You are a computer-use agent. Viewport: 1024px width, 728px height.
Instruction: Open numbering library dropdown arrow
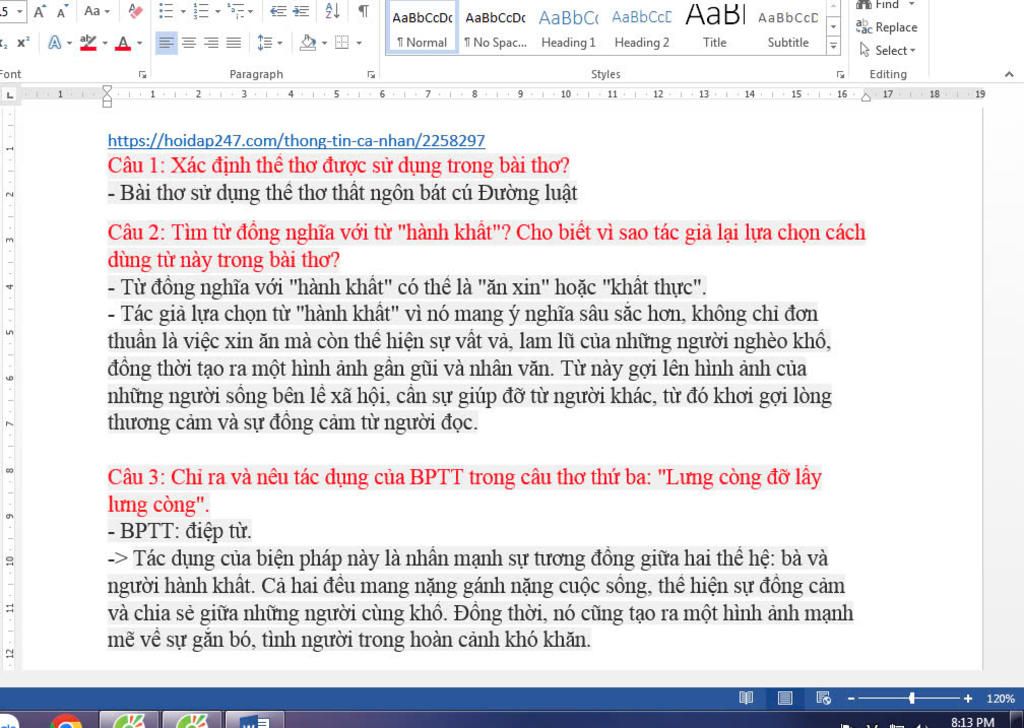(217, 12)
